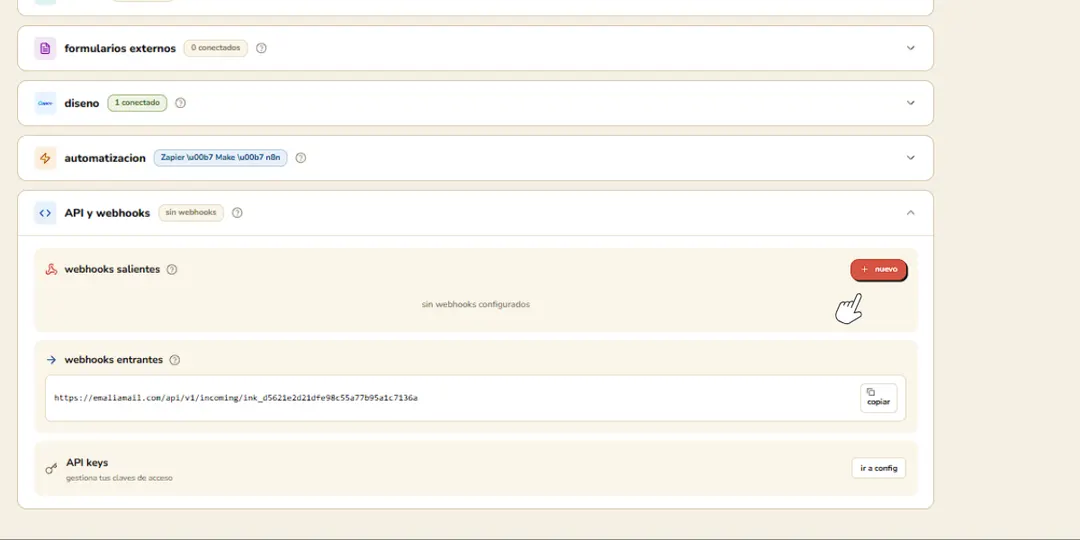Add a new outgoing webhook with nuevo

(x=879, y=269)
